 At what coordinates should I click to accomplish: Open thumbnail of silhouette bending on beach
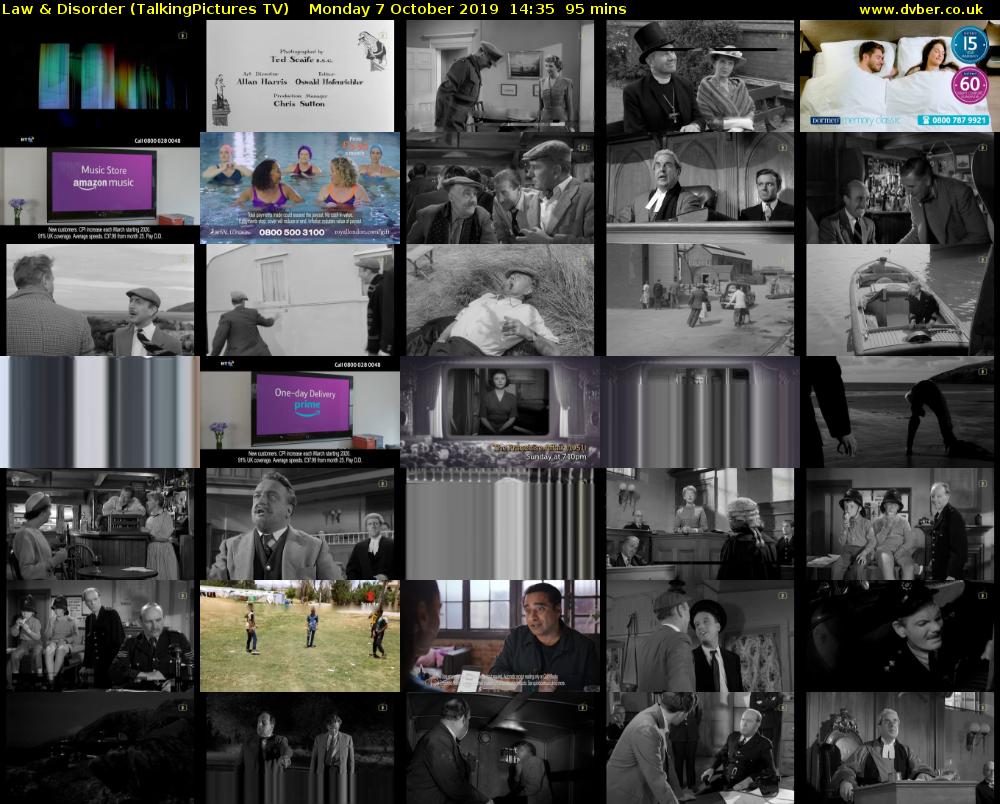tap(900, 412)
